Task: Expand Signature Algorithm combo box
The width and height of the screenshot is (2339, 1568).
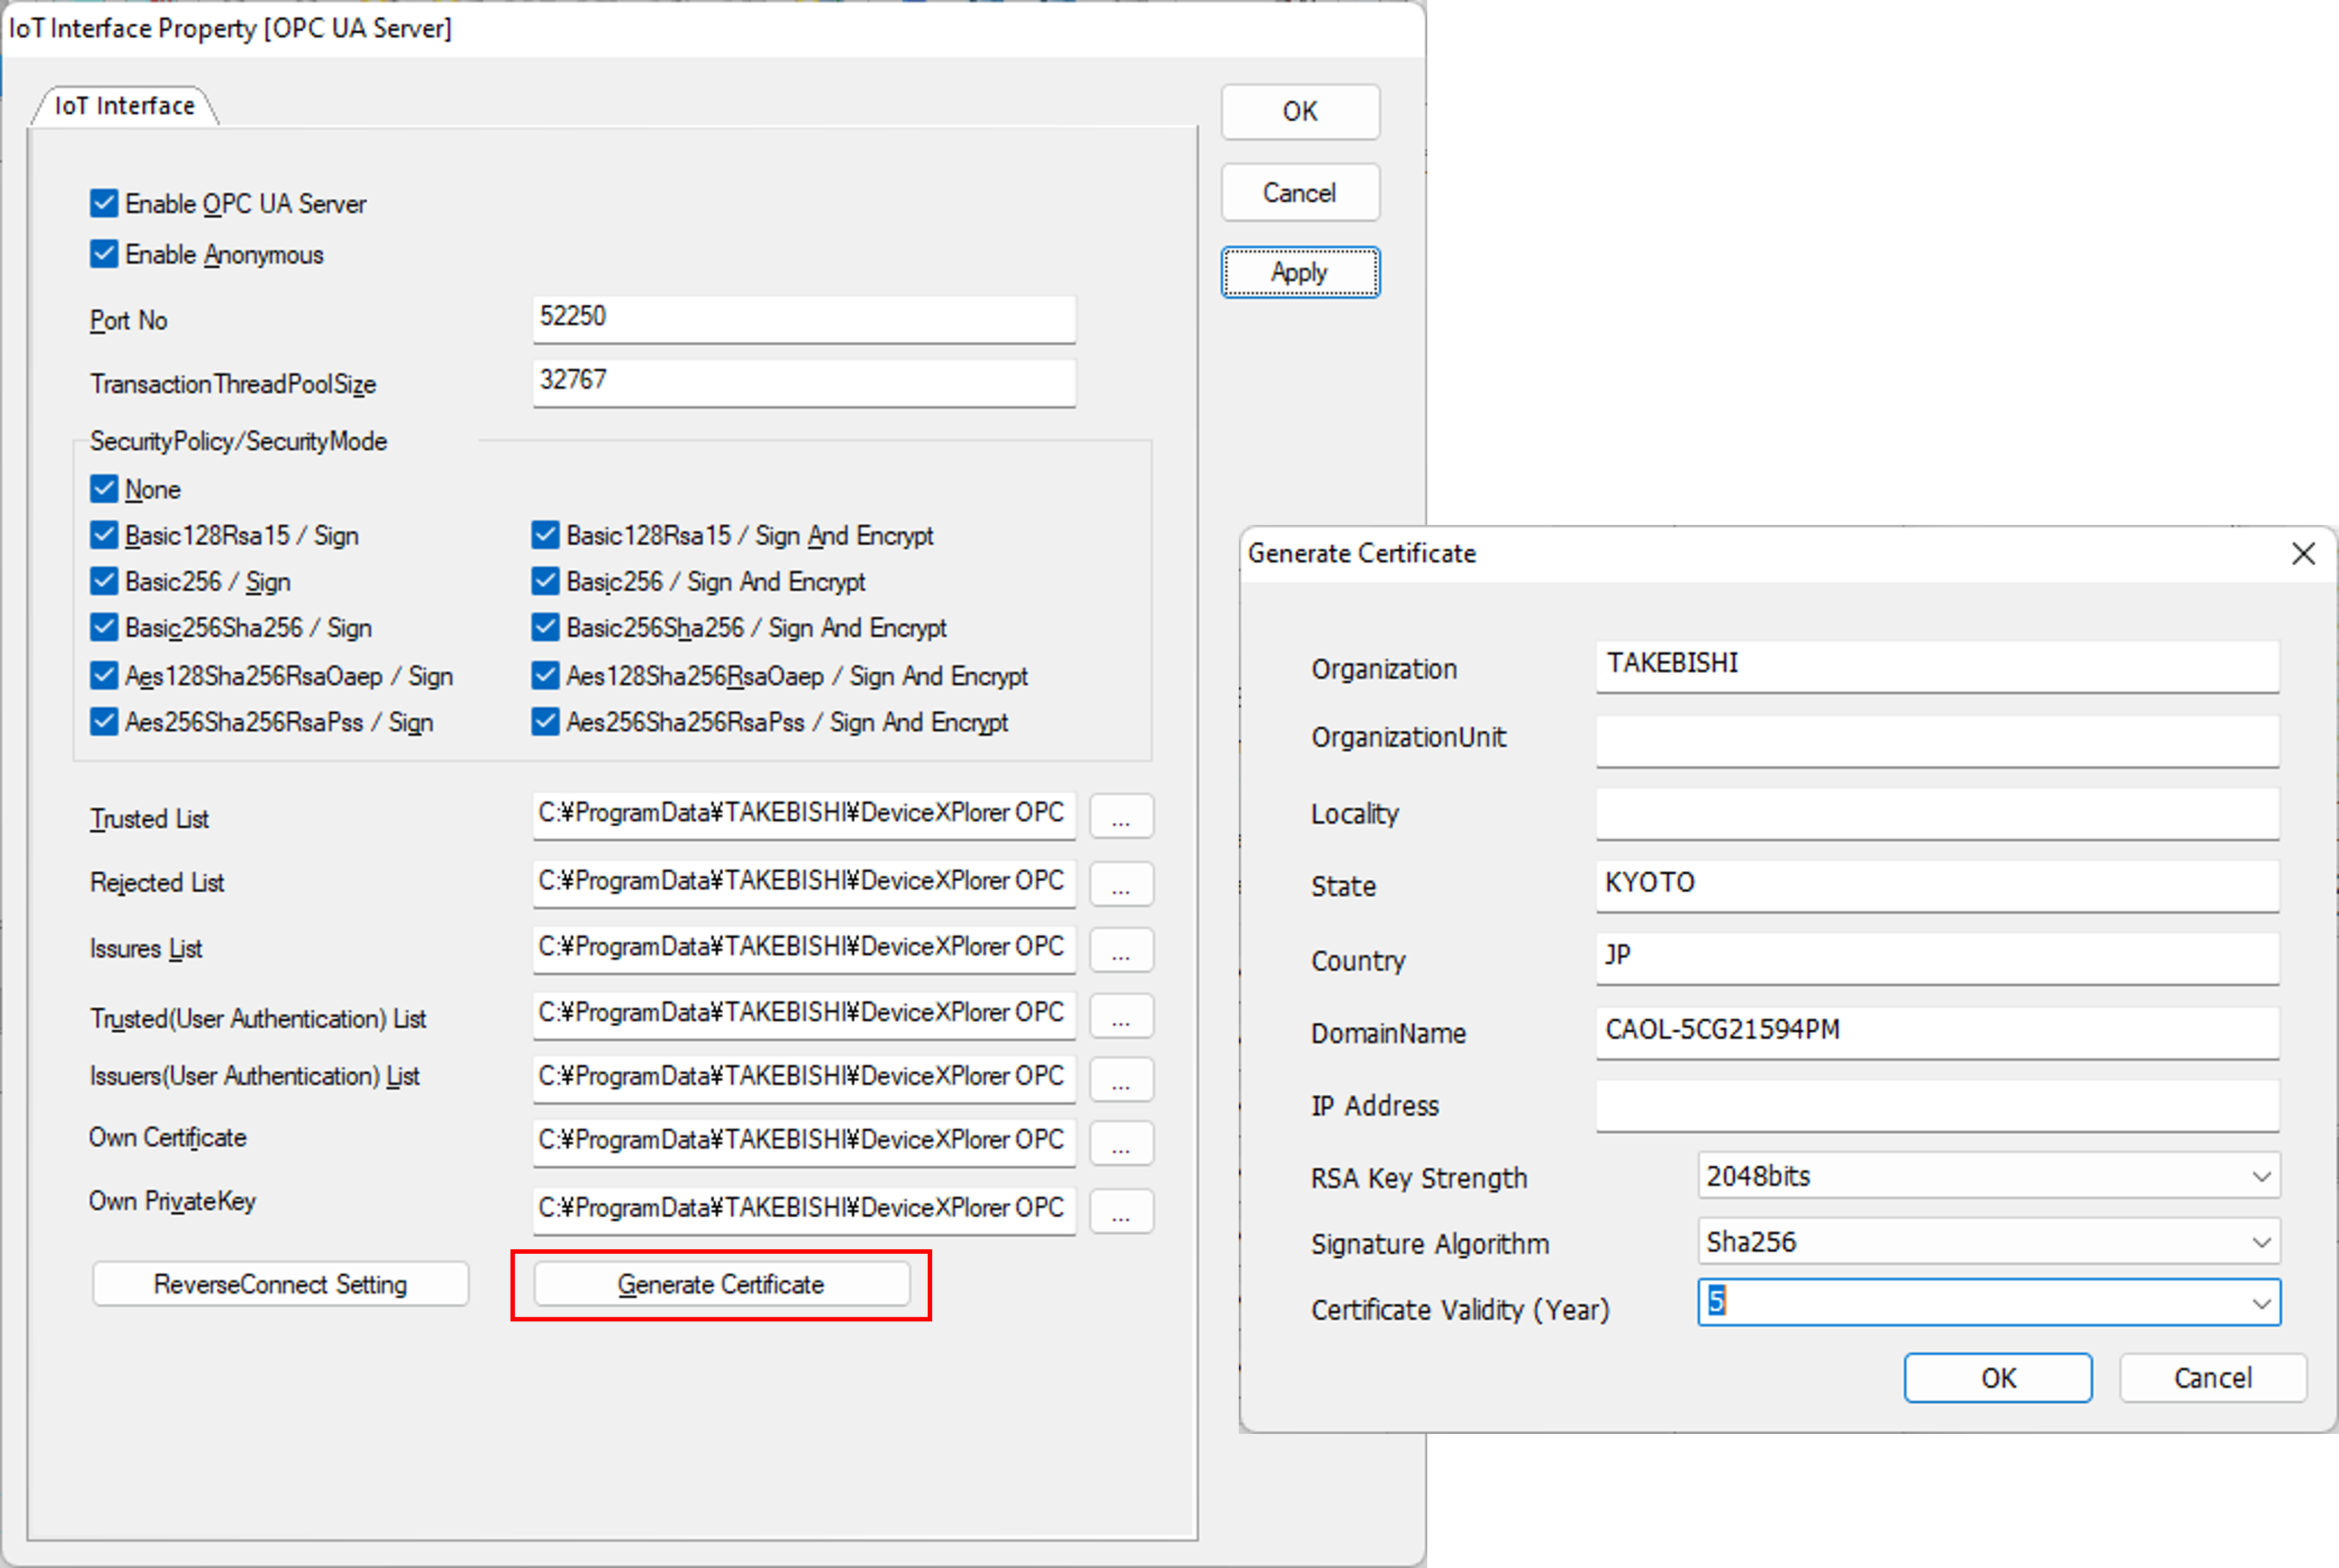Action: 2261,1243
